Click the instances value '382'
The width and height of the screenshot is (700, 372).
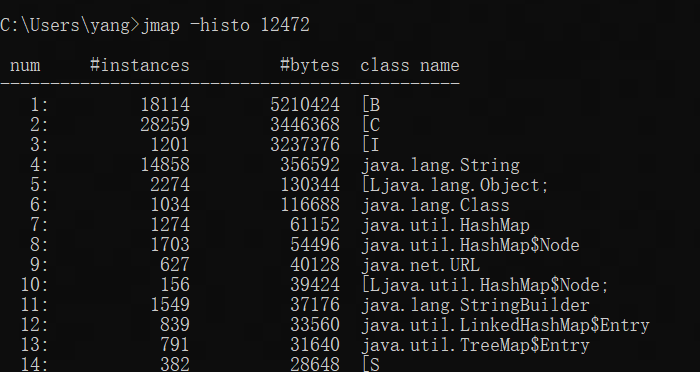click(175, 364)
